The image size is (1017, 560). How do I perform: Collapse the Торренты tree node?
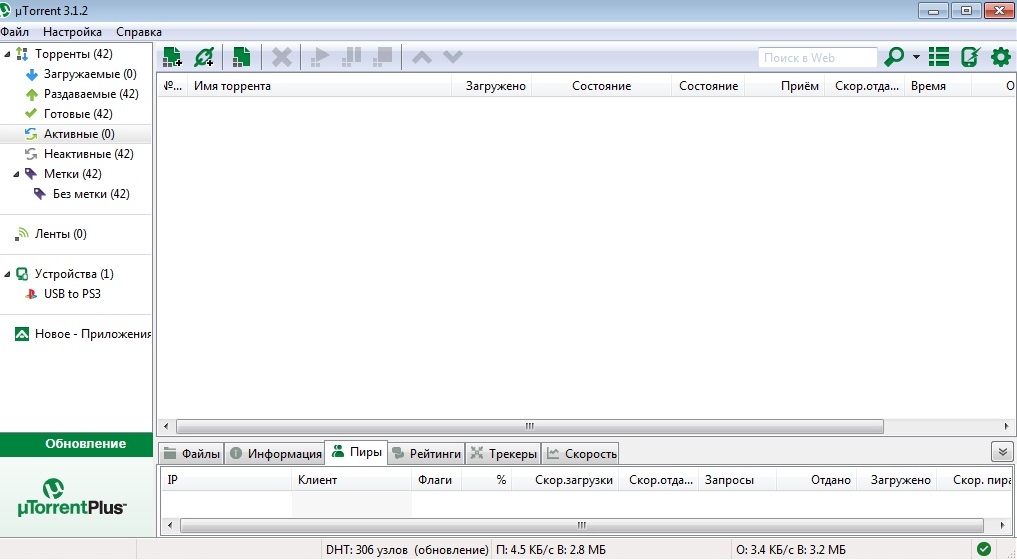[x=8, y=54]
